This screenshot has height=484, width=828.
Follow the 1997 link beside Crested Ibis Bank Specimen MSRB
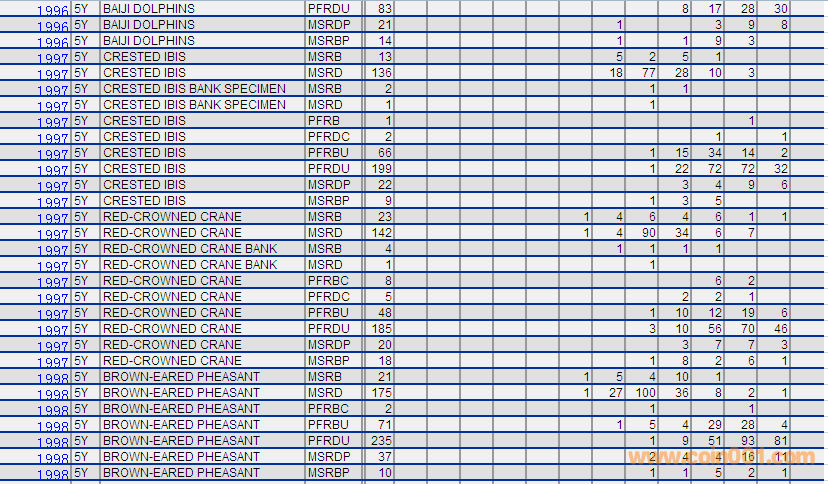point(53,90)
